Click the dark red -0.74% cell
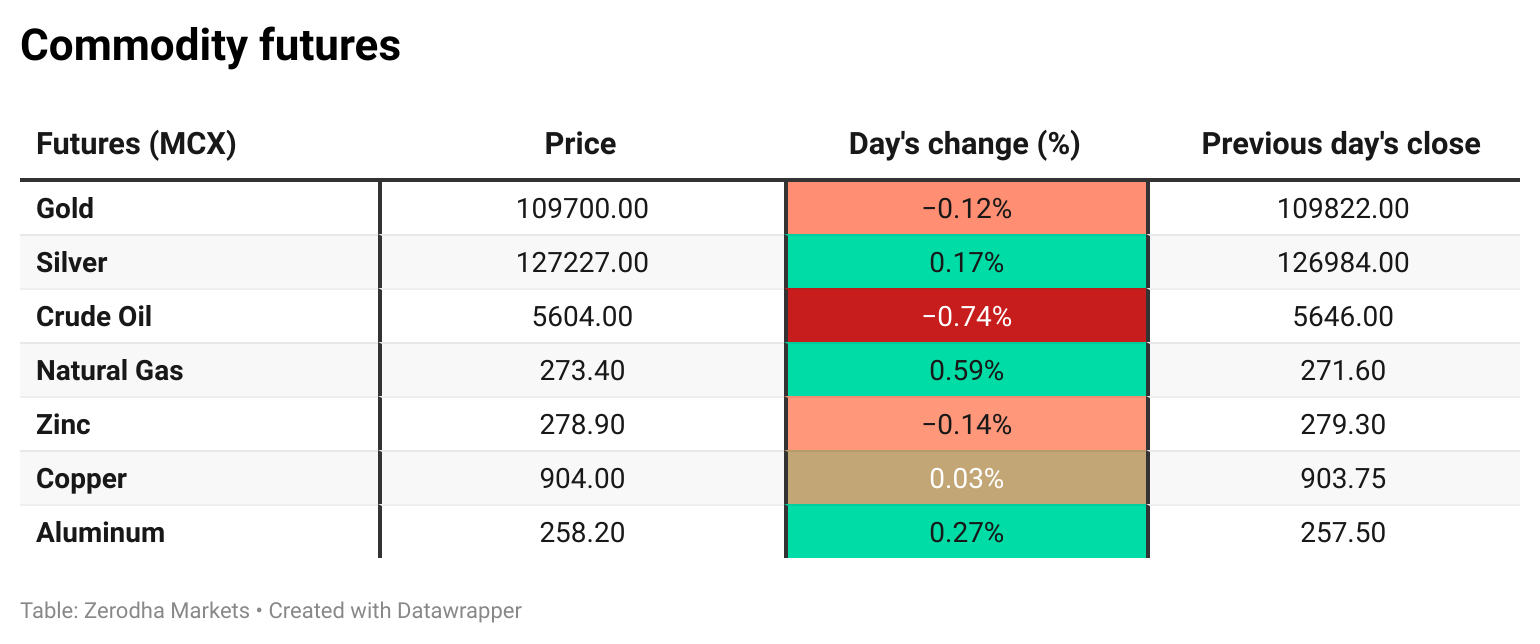1540x644 pixels. point(966,317)
